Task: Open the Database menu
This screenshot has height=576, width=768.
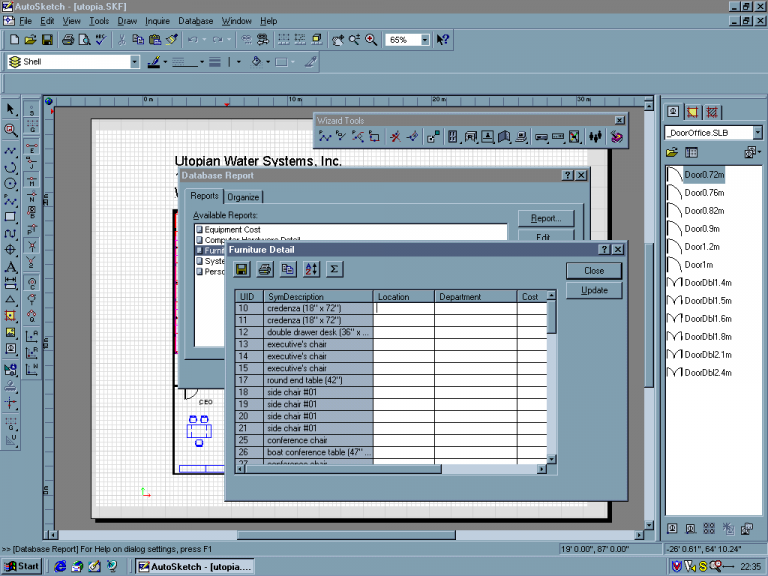Action: click(195, 20)
